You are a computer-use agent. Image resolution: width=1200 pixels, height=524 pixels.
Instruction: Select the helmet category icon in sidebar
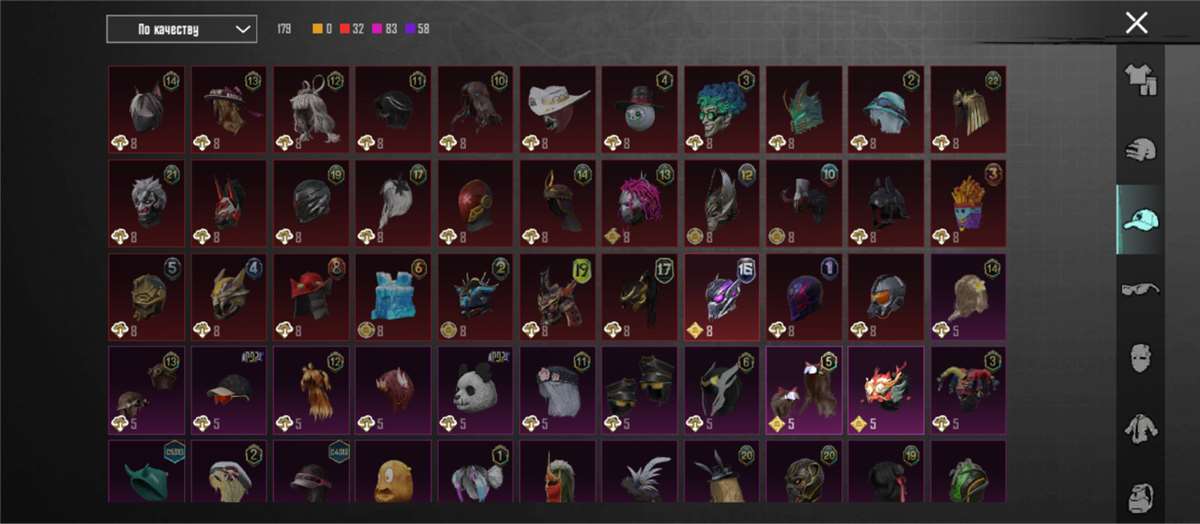coord(1141,150)
